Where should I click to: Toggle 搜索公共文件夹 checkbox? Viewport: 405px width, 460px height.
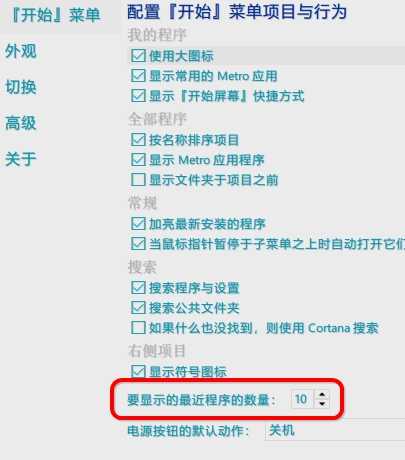click(138, 308)
